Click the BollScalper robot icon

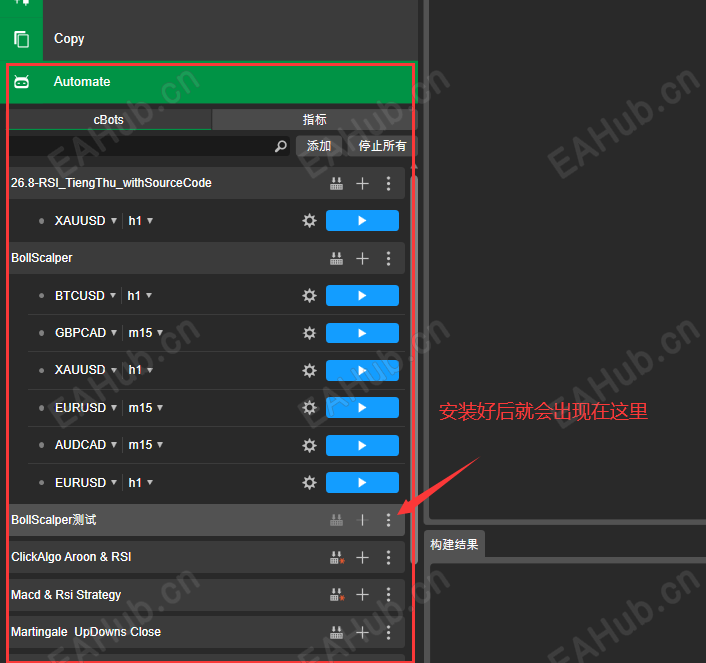(336, 259)
